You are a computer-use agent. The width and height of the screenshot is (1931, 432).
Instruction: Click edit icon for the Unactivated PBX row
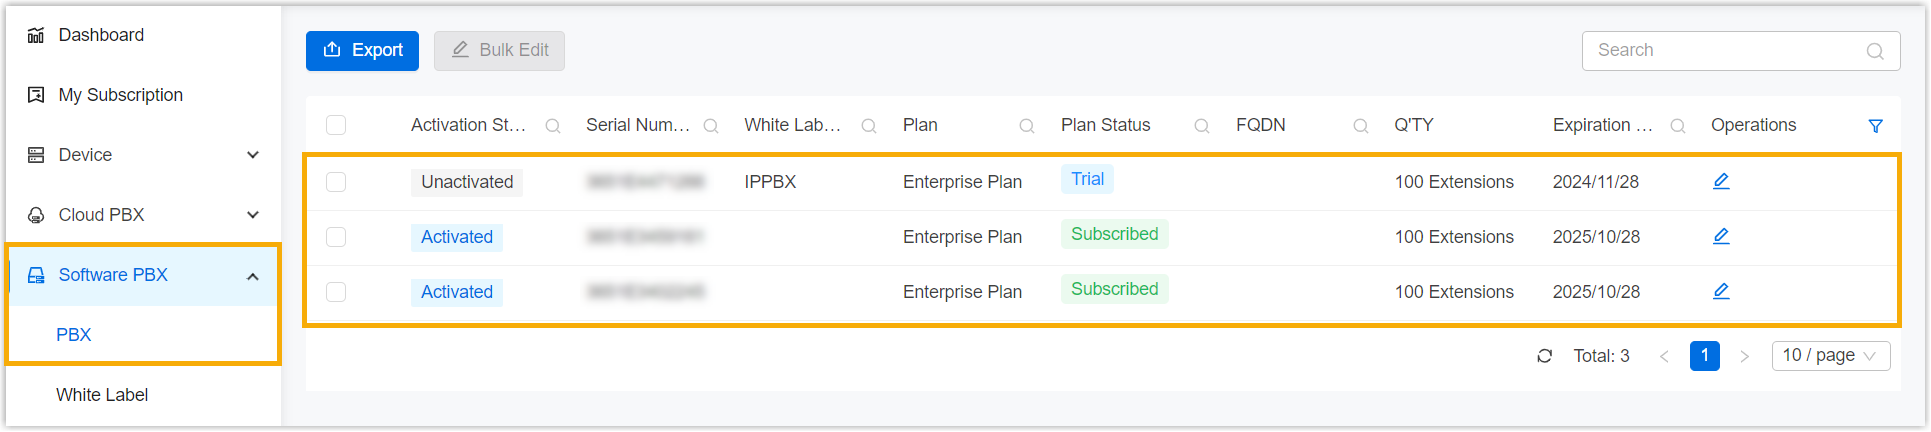[1721, 181]
